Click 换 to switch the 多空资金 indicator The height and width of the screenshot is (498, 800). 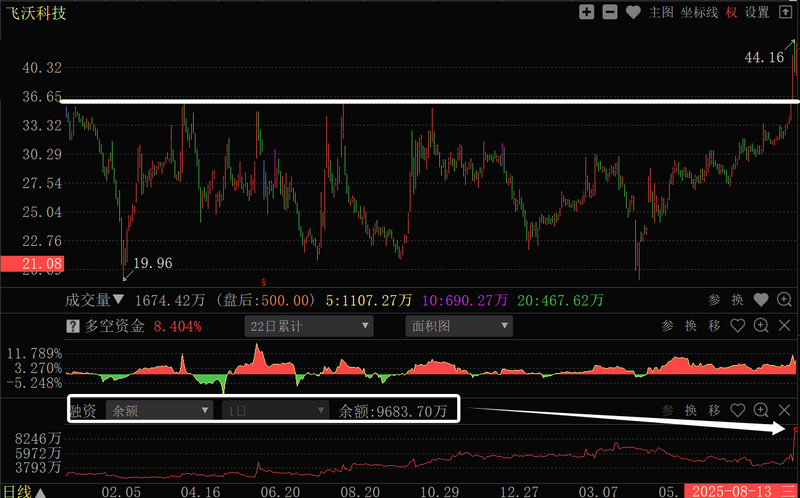point(691,326)
